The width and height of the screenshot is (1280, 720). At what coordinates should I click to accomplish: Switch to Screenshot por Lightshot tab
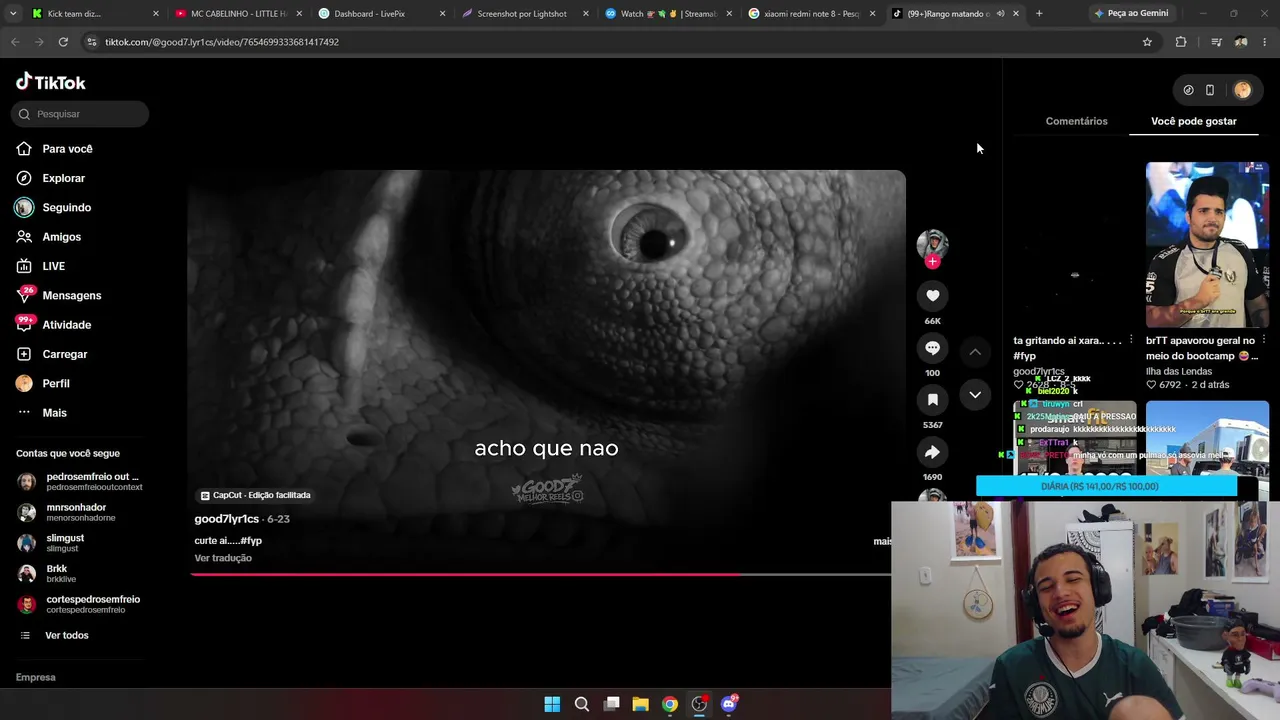[x=524, y=14]
